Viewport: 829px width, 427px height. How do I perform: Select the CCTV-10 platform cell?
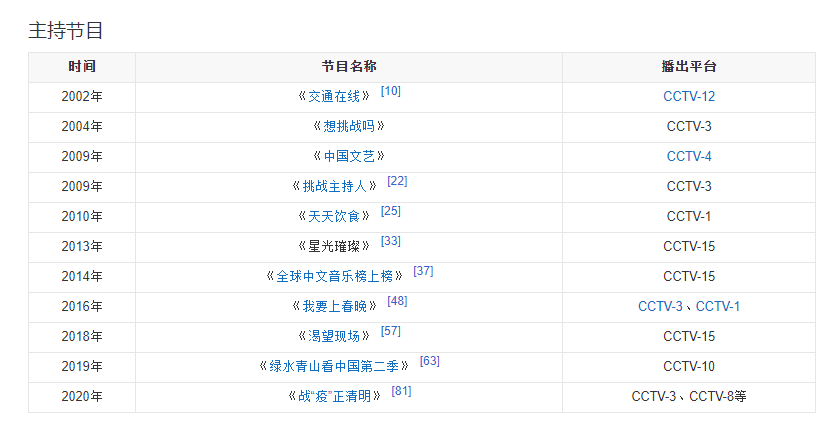tap(689, 366)
